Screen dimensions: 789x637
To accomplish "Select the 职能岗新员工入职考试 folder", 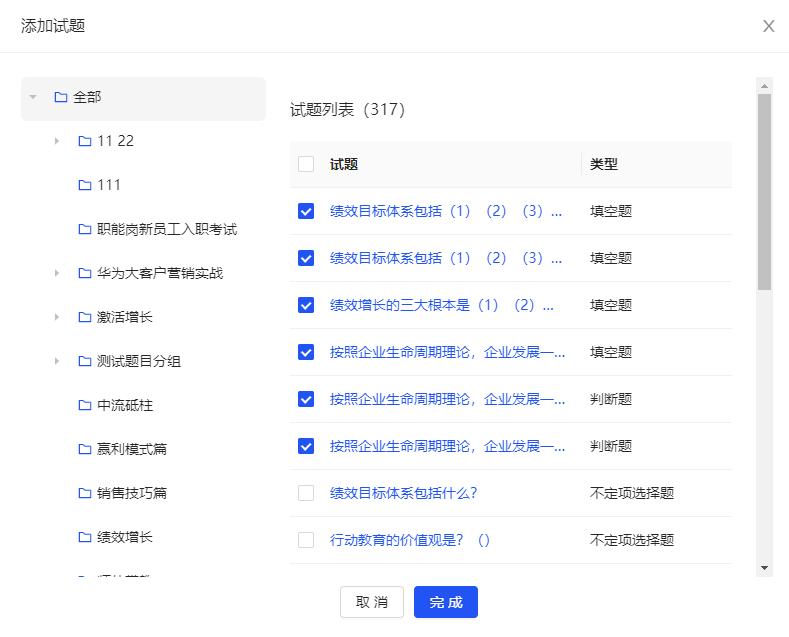I will (167, 229).
